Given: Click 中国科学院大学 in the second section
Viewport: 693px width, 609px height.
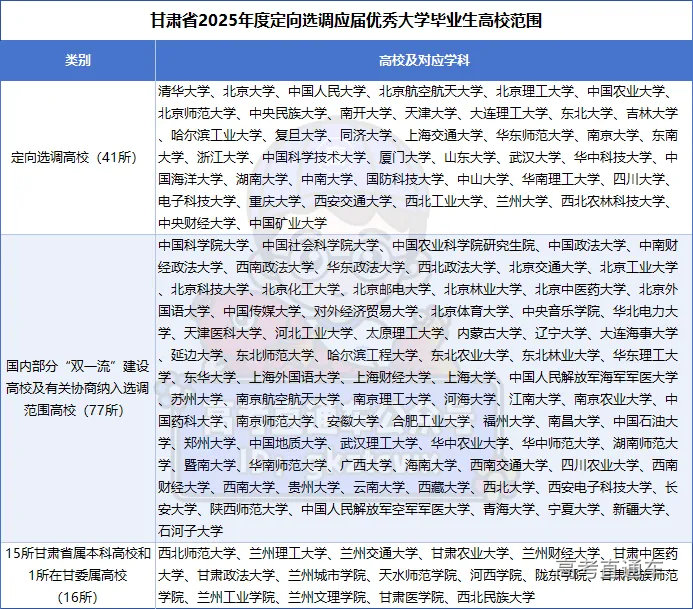Looking at the screenshot, I should tap(204, 245).
